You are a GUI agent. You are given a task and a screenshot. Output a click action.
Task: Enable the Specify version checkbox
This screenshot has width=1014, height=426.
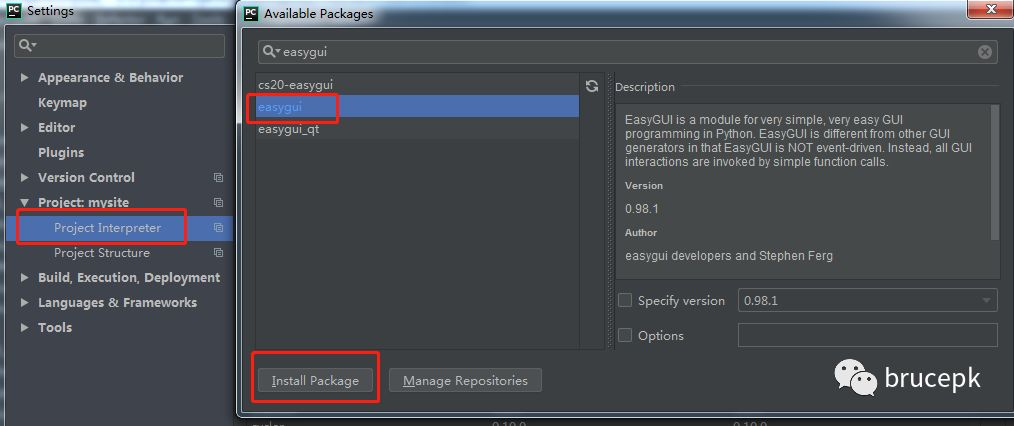tap(625, 300)
